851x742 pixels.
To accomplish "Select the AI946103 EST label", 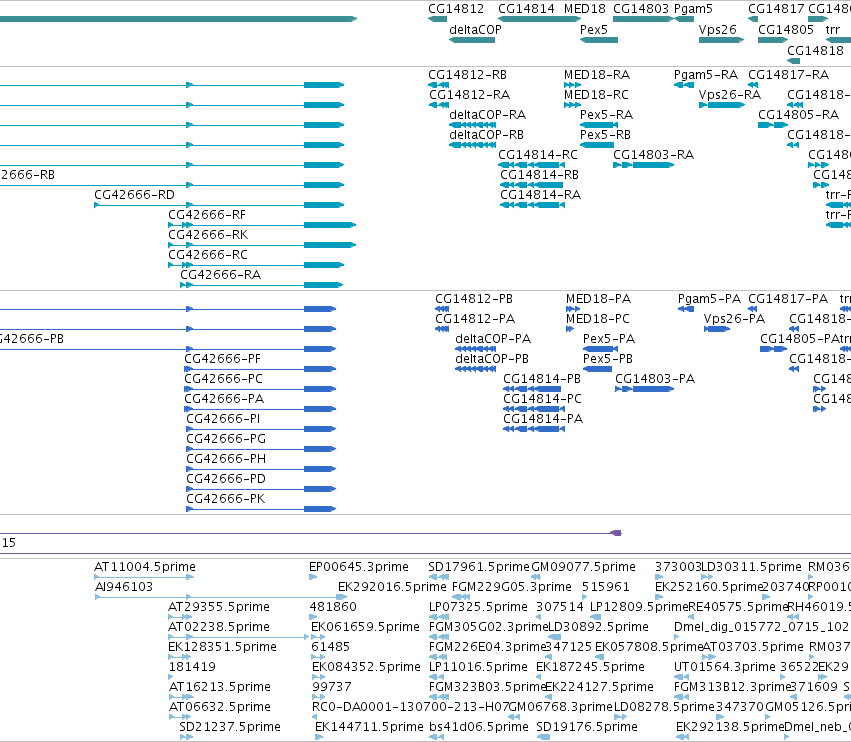I will (124, 587).
